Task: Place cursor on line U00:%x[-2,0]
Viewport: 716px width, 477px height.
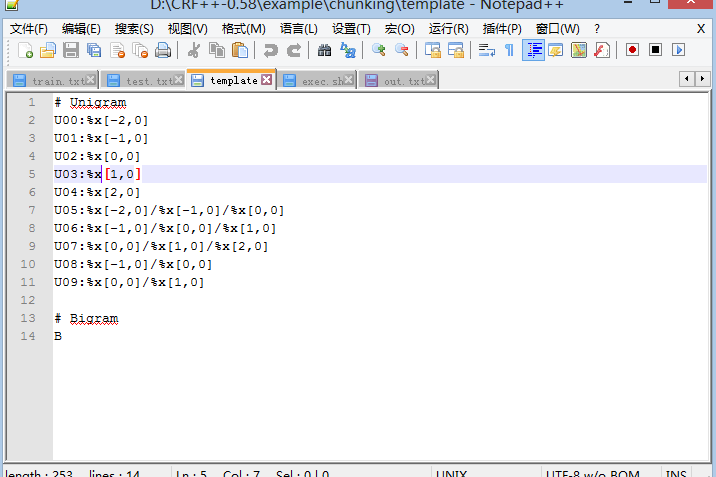Action: [x=101, y=121]
